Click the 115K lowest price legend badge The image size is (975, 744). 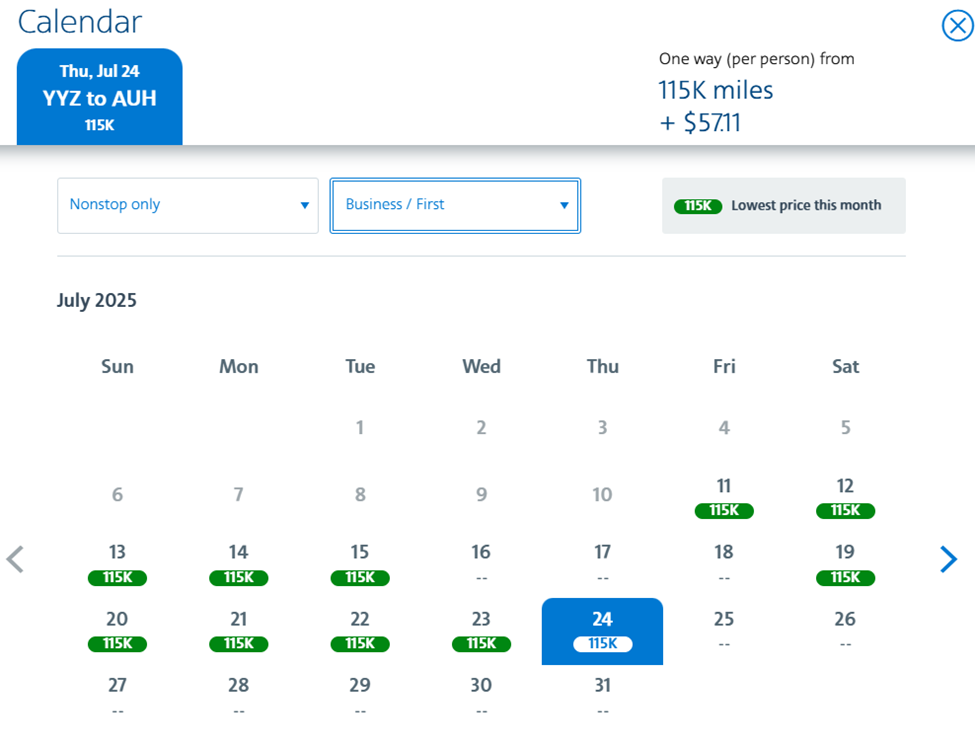coord(698,206)
